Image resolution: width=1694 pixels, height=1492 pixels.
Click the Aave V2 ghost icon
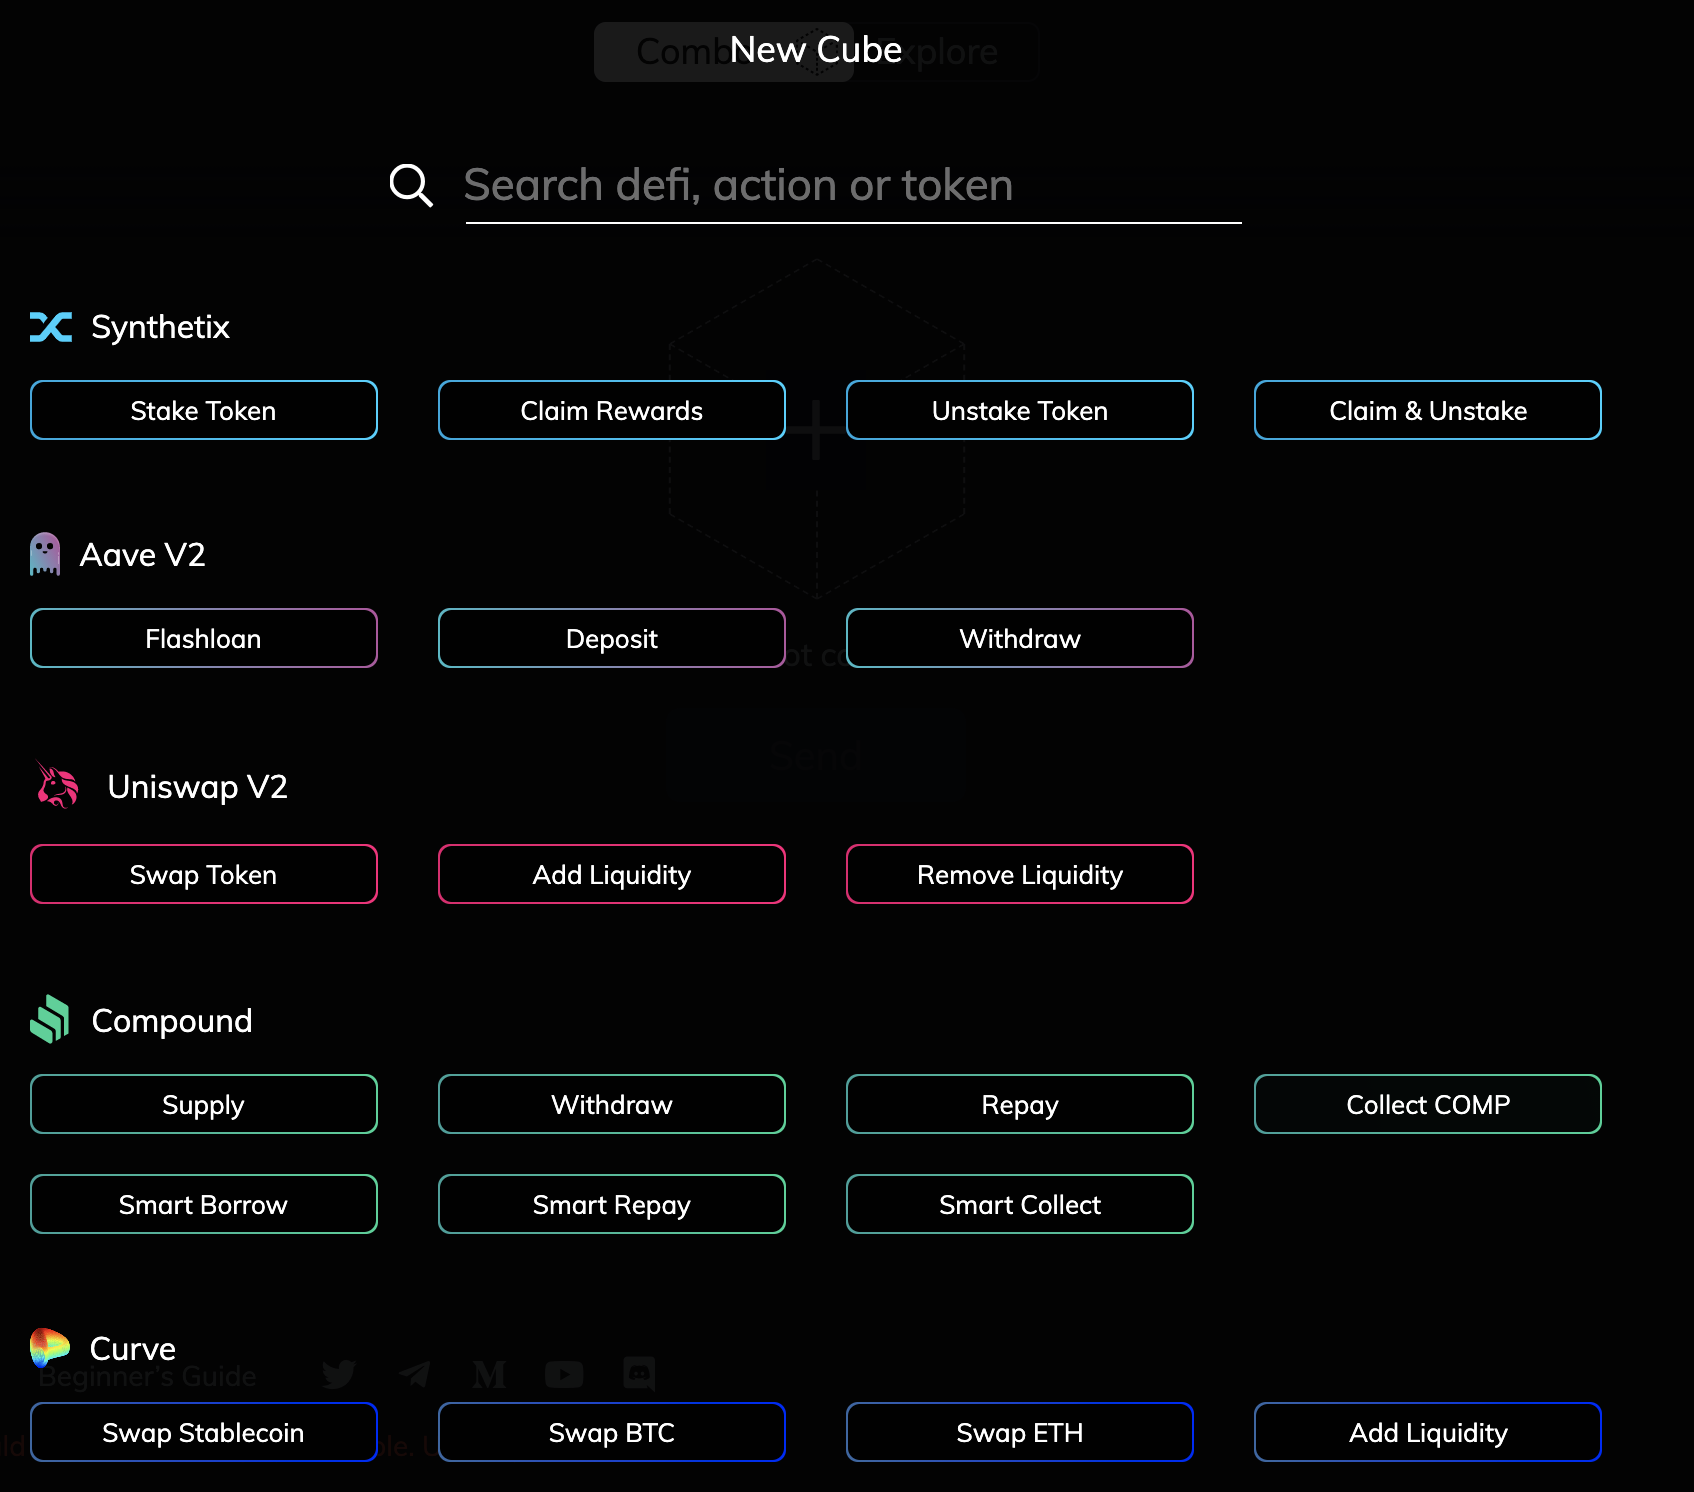click(x=45, y=554)
